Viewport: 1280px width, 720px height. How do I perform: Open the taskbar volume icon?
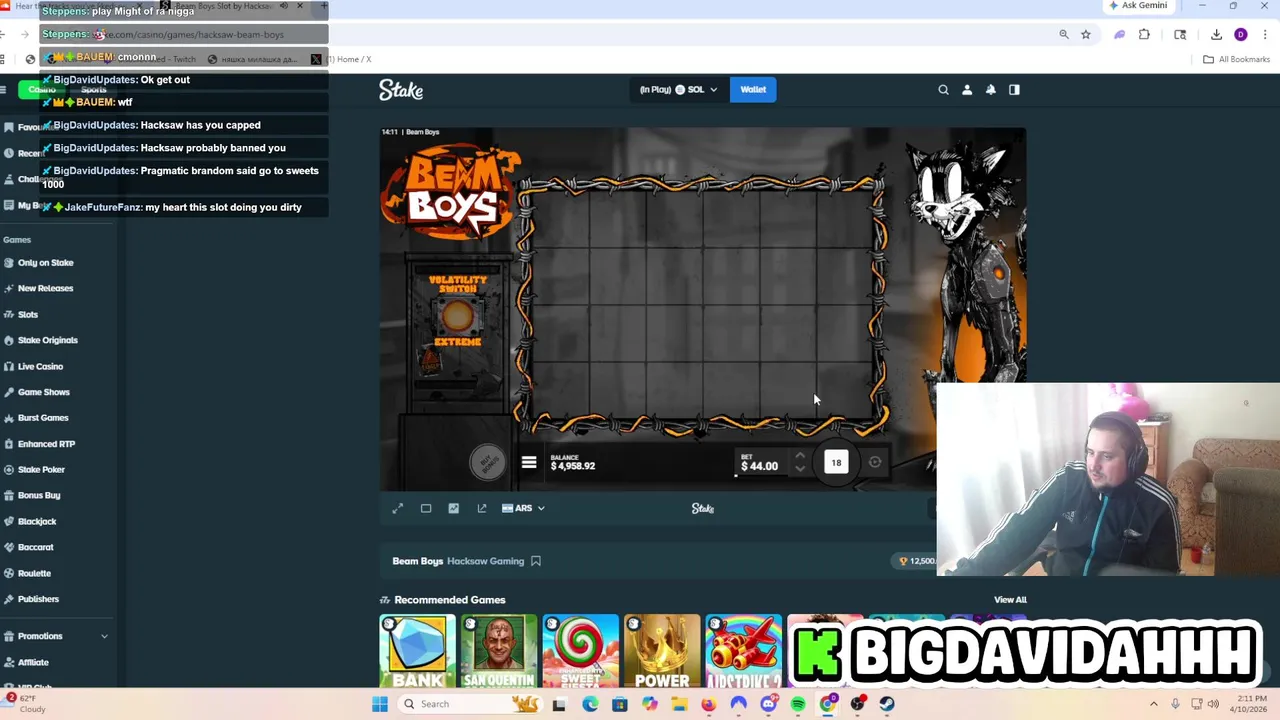click(x=1213, y=704)
